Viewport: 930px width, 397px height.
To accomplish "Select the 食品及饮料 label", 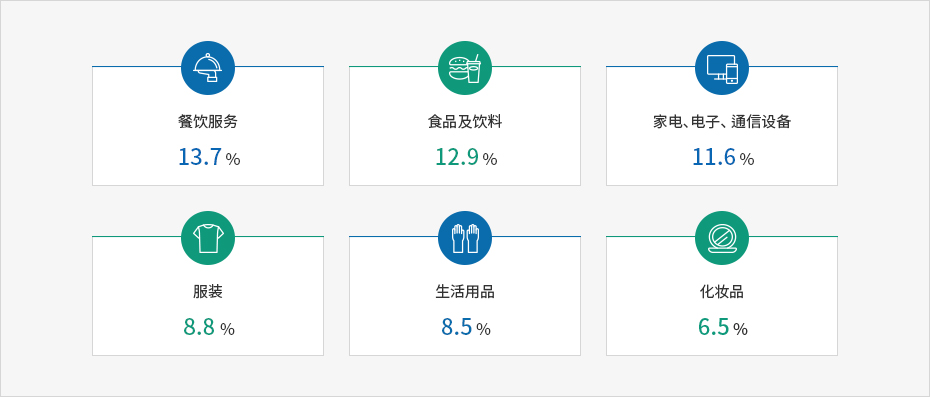I will 465,122.
